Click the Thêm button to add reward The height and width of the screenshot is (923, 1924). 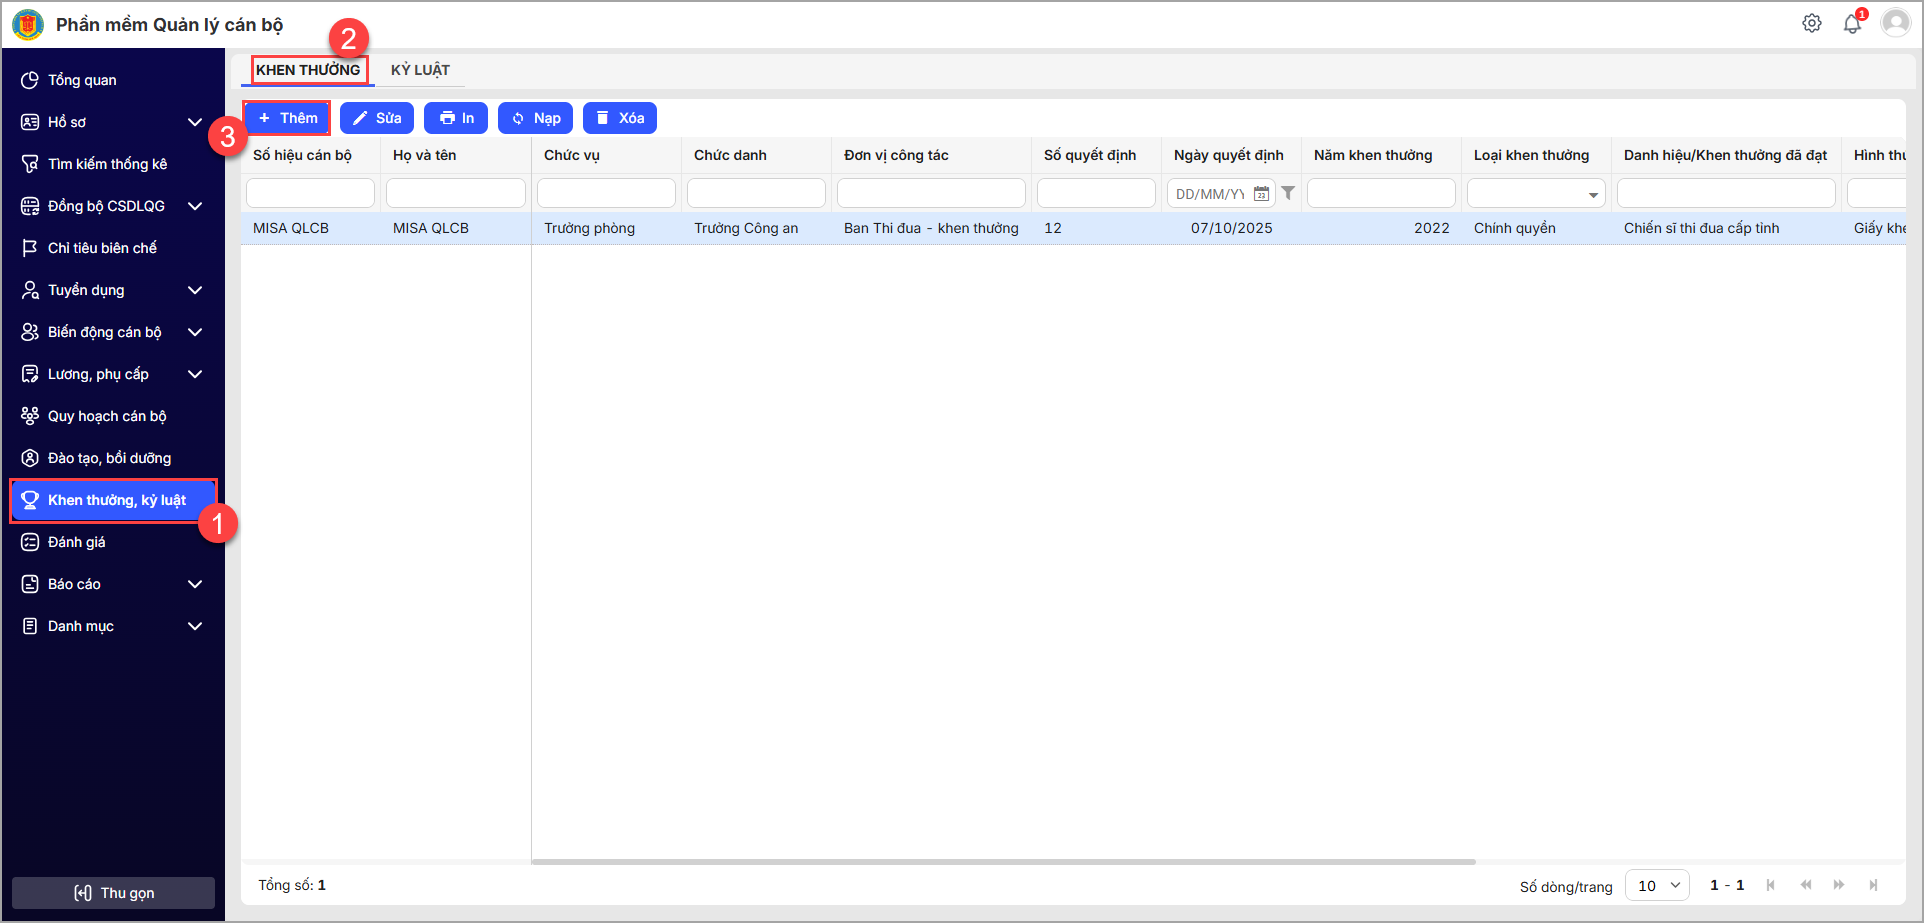[x=287, y=118]
